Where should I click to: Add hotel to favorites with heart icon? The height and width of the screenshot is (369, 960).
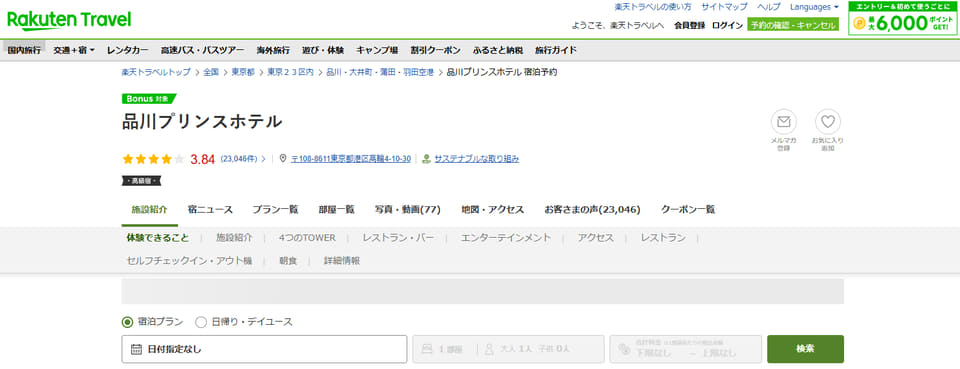pos(828,122)
